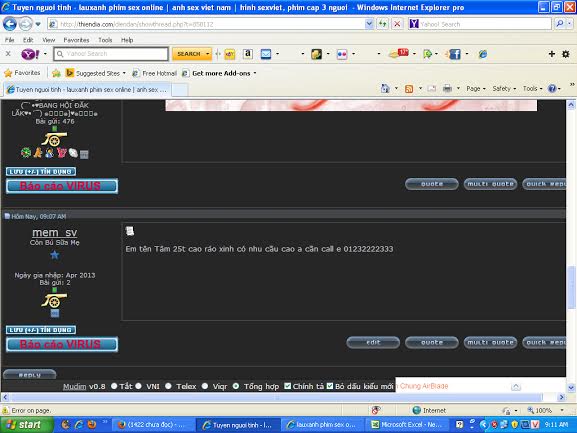Select the VNI input radio button
Viewport: 577px width, 433px height.
tap(138, 386)
